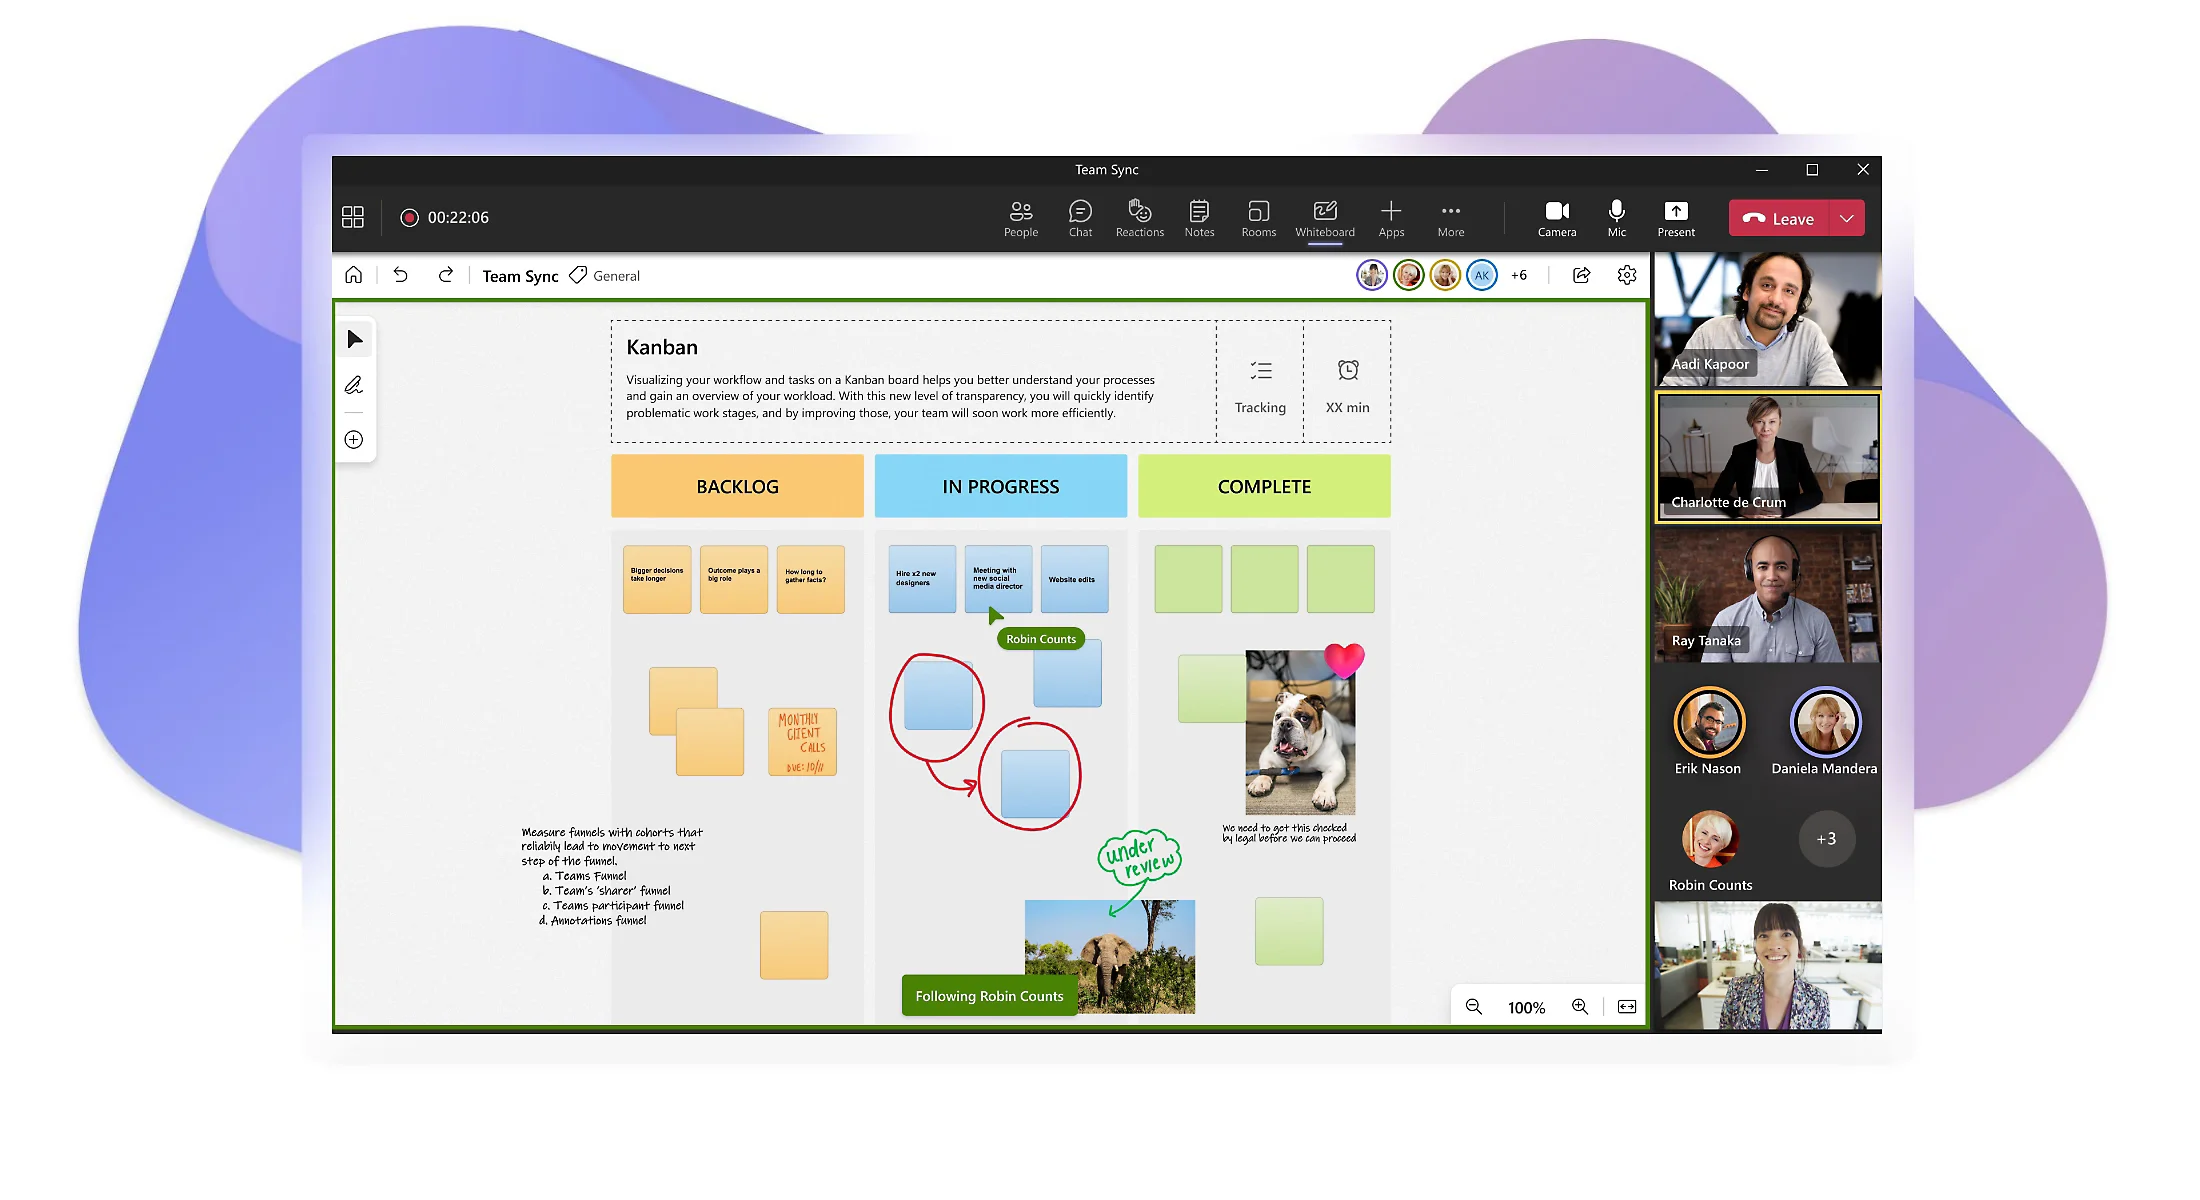Image resolution: width=2200 pixels, height=1200 pixels.
Task: Click the Present button
Action: [x=1676, y=217]
